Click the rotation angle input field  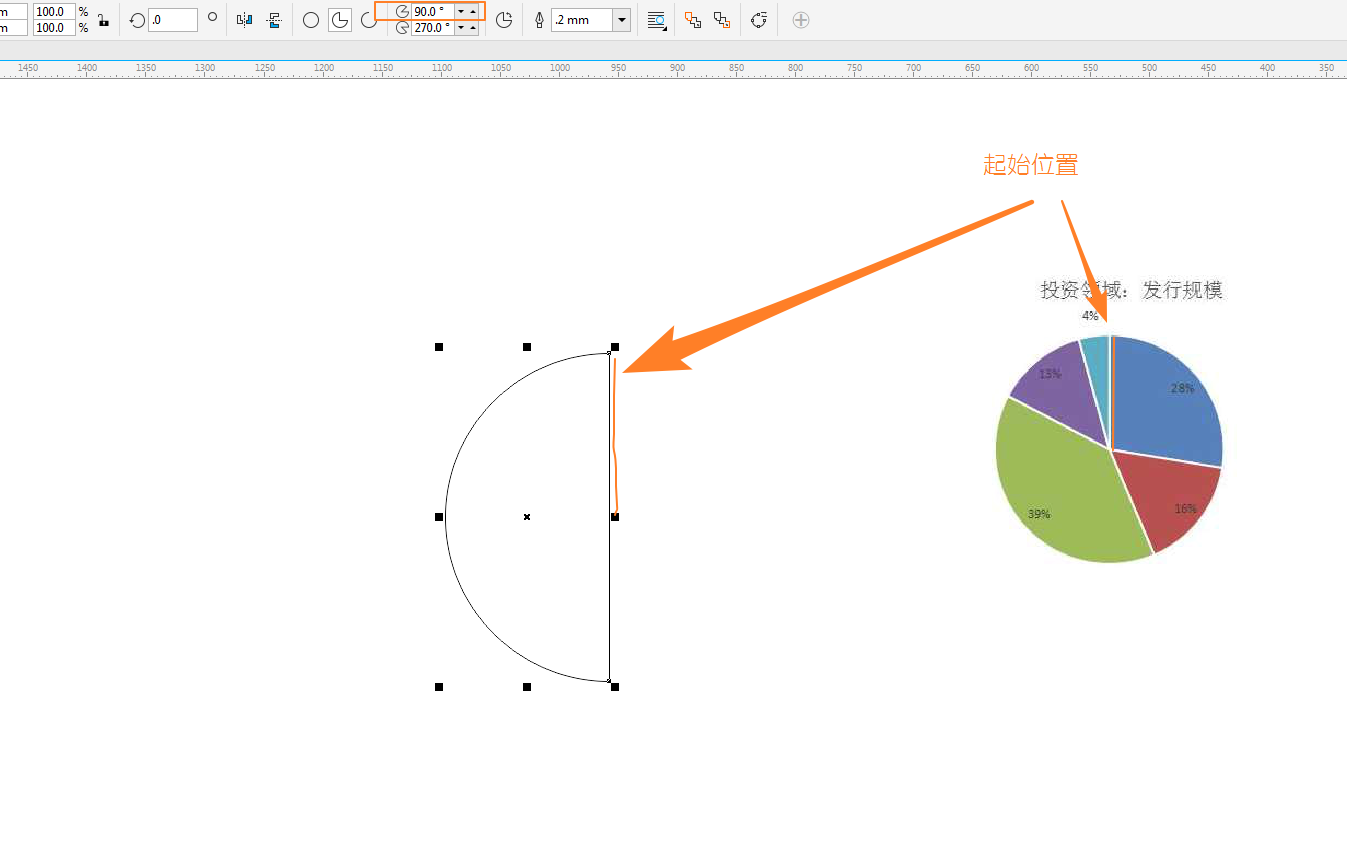[x=172, y=19]
